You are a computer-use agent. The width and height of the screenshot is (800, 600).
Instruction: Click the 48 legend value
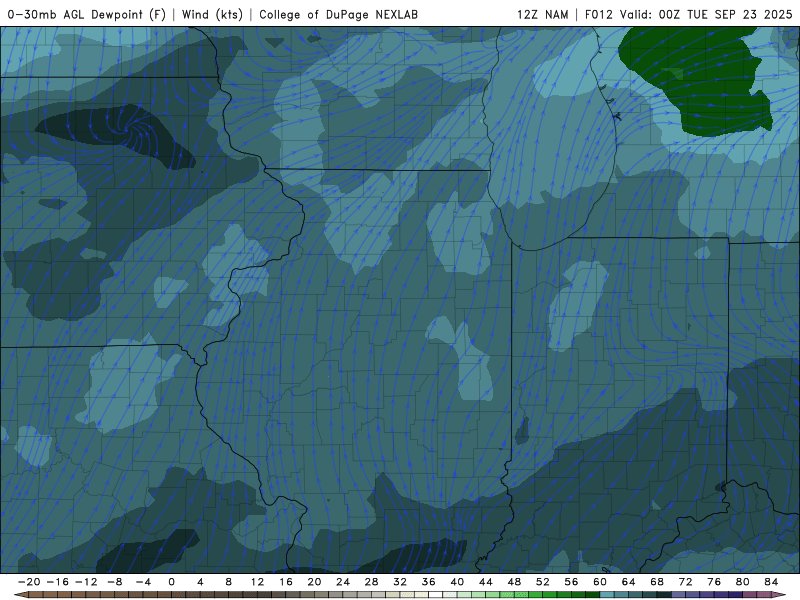[x=514, y=582]
